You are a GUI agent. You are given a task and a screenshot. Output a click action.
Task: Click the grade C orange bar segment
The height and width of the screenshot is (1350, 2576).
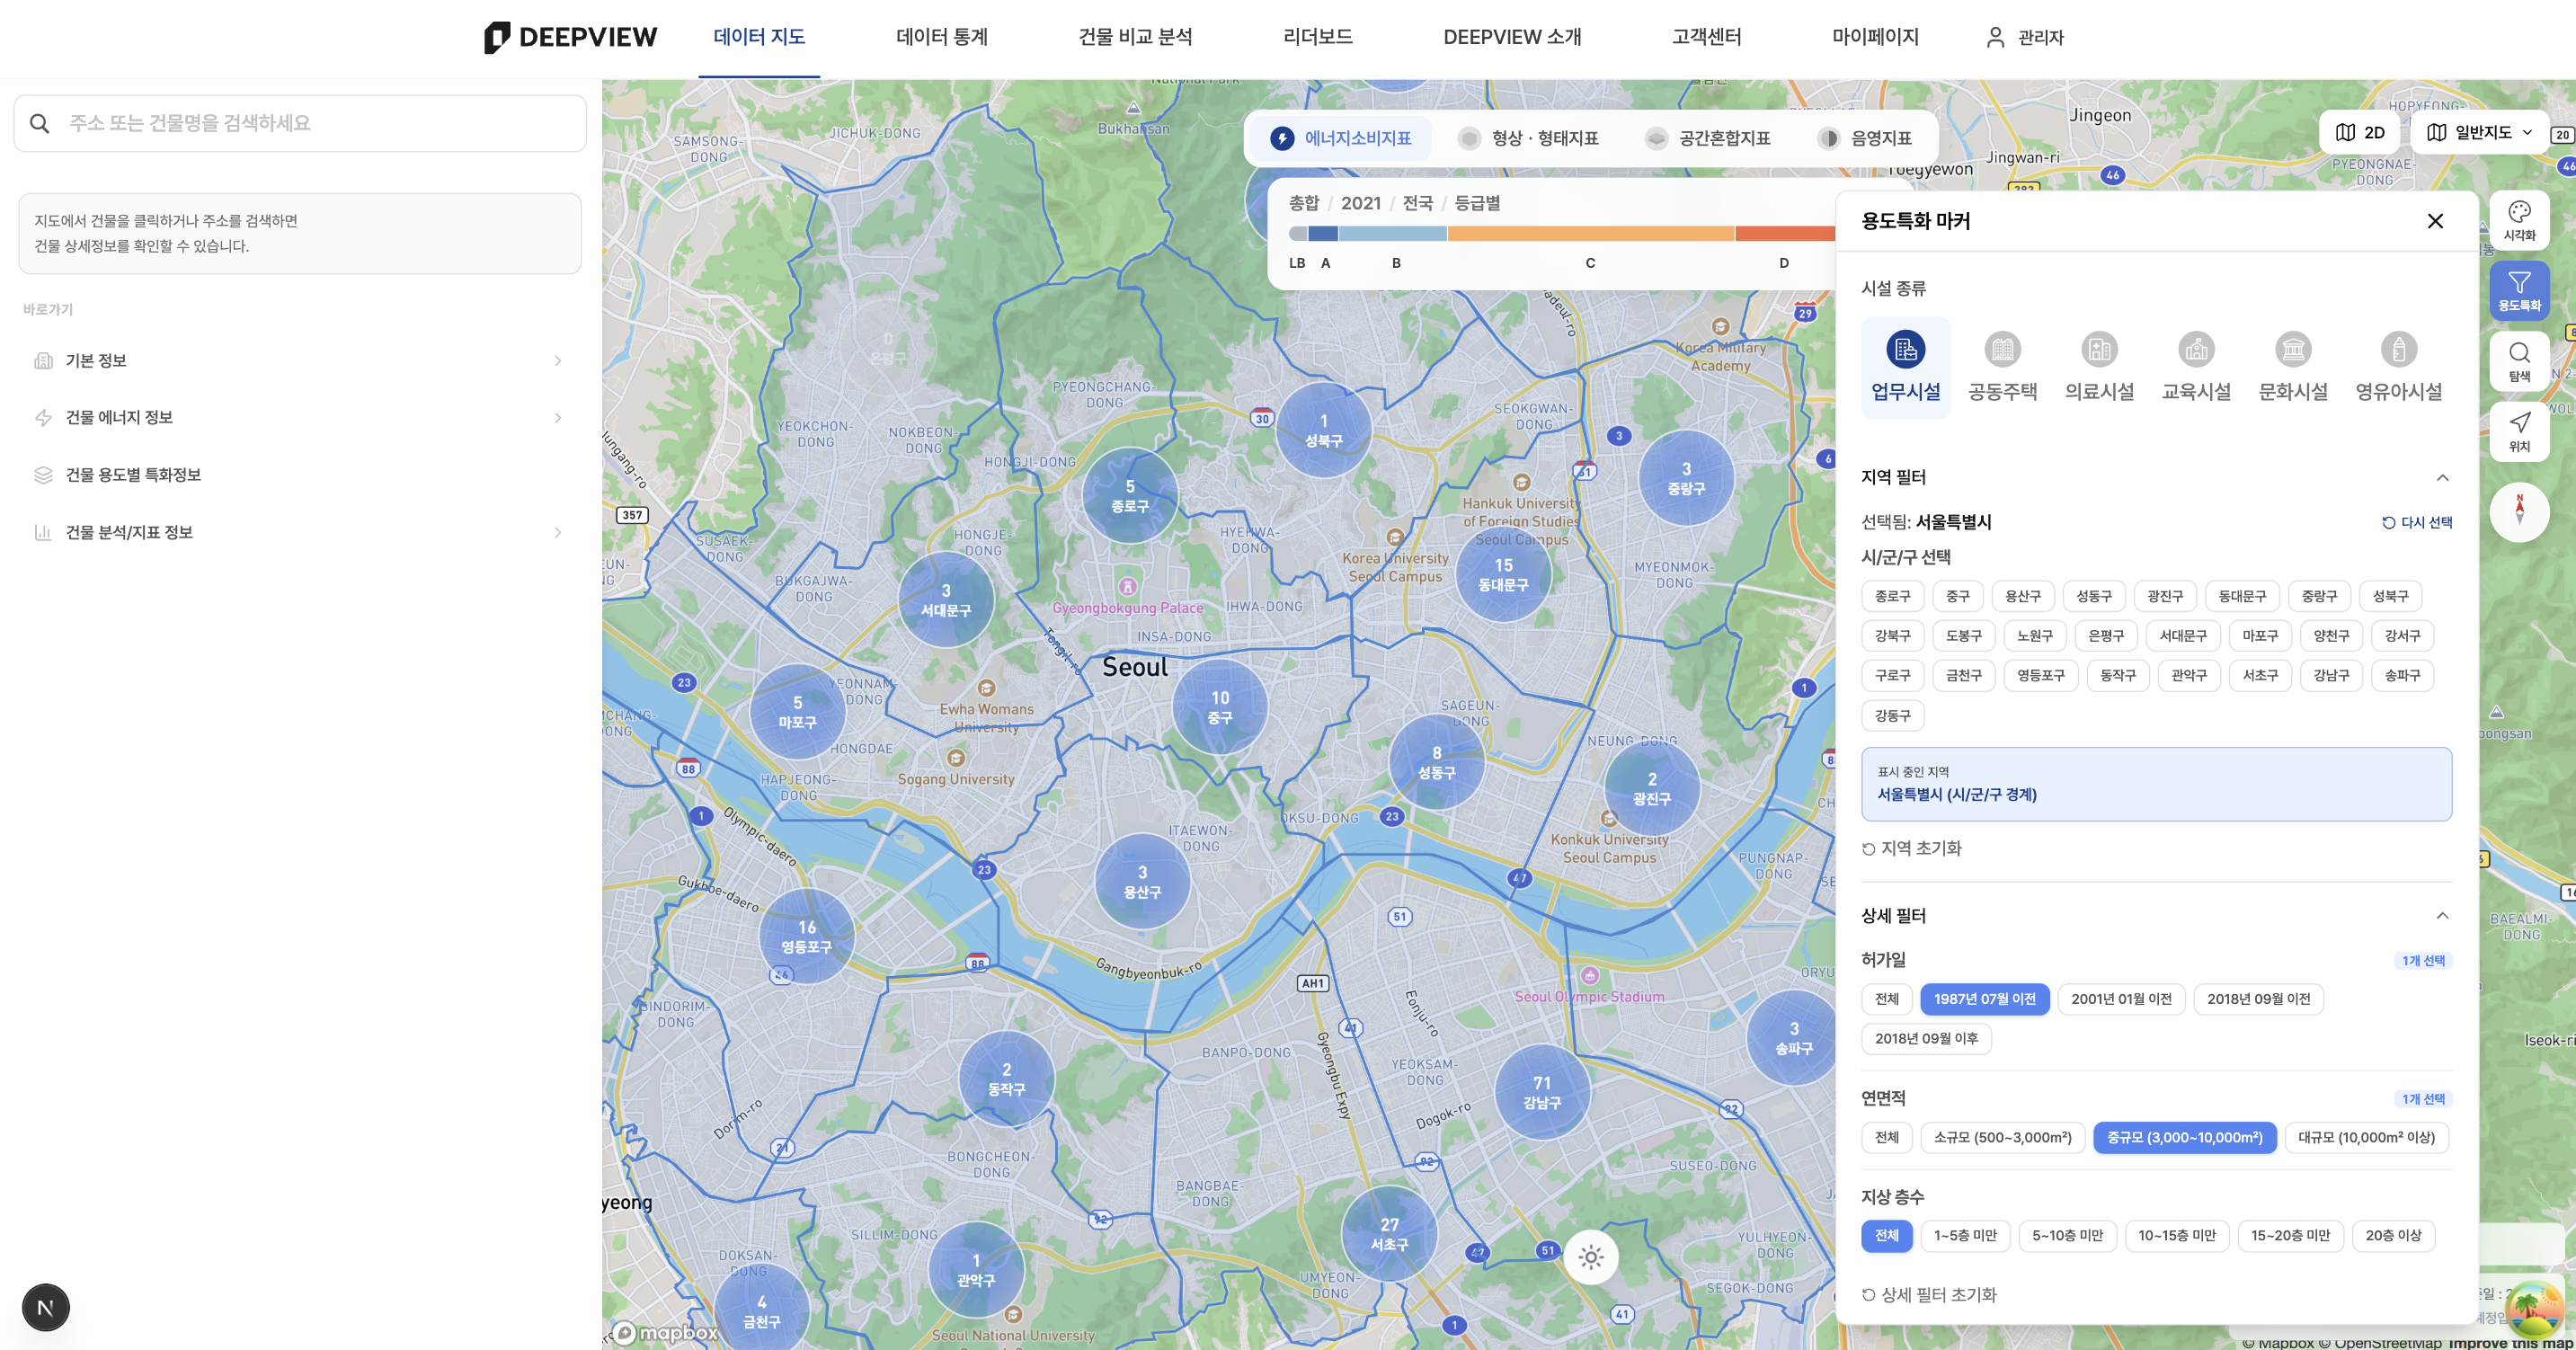click(1591, 233)
